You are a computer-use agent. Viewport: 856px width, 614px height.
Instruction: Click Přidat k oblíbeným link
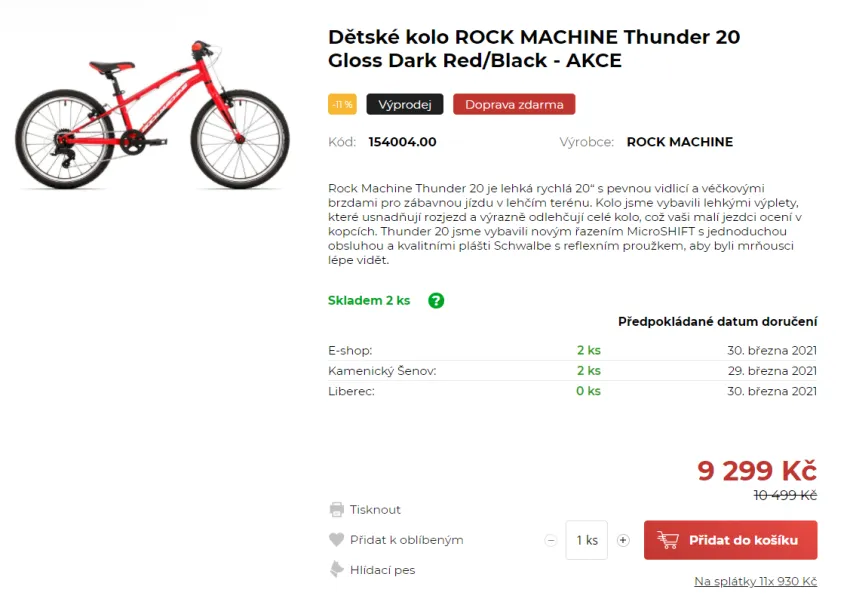click(407, 540)
